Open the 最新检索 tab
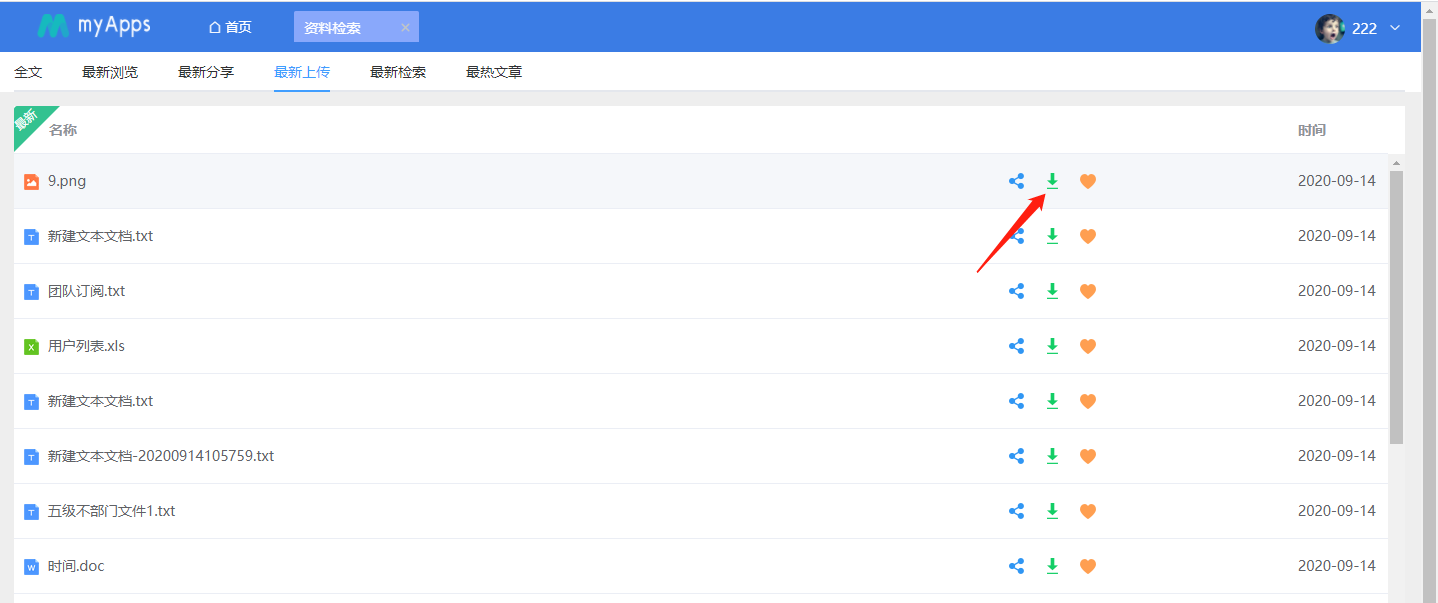The image size is (1438, 603). coord(398,72)
